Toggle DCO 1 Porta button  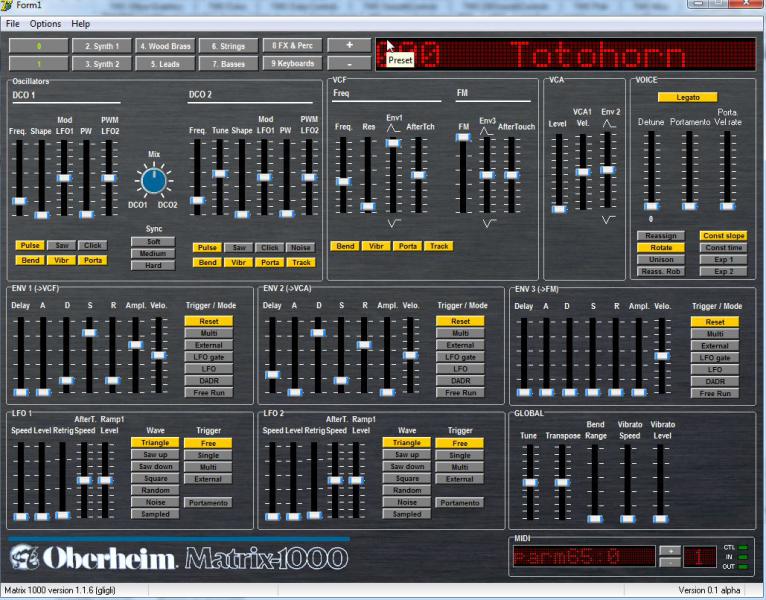(93, 260)
